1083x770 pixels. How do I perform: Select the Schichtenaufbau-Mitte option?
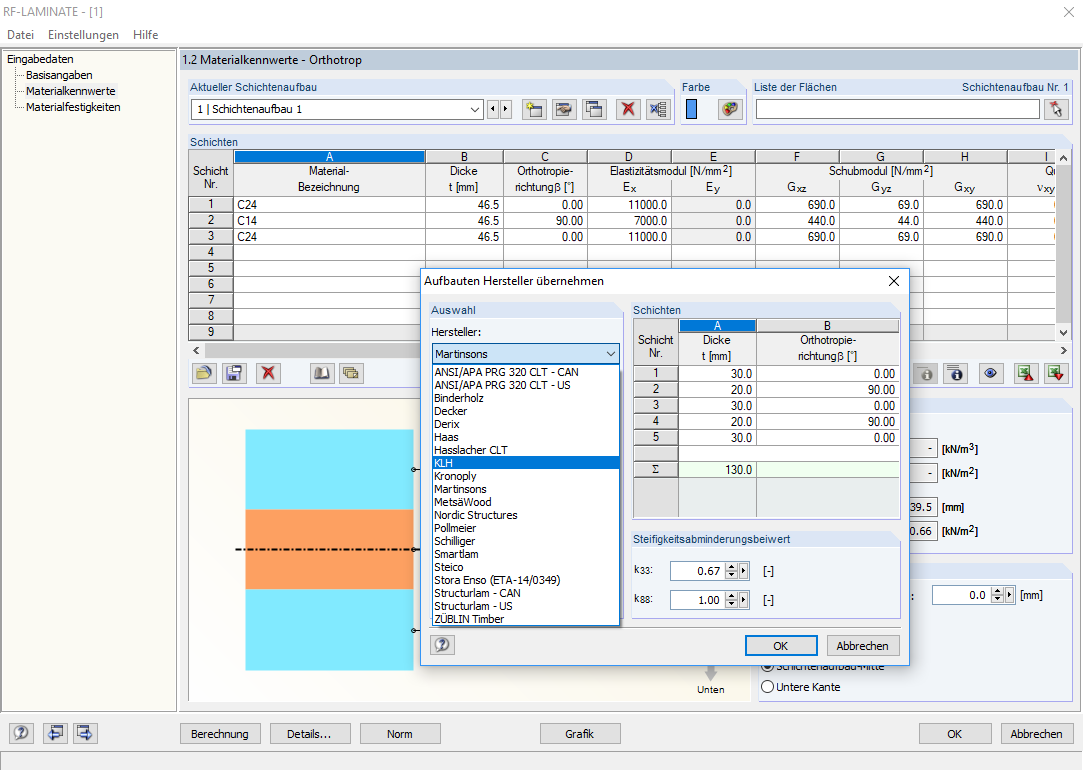[x=768, y=665]
